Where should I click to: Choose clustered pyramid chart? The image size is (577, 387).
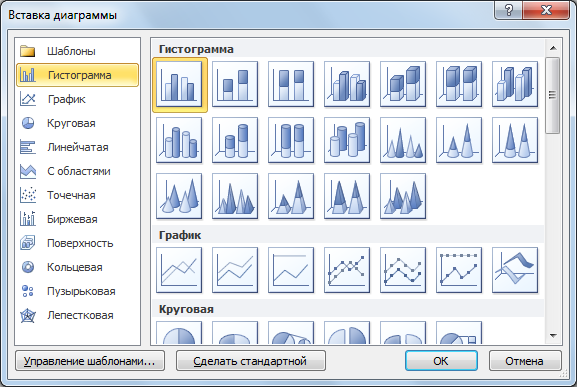pos(235,196)
